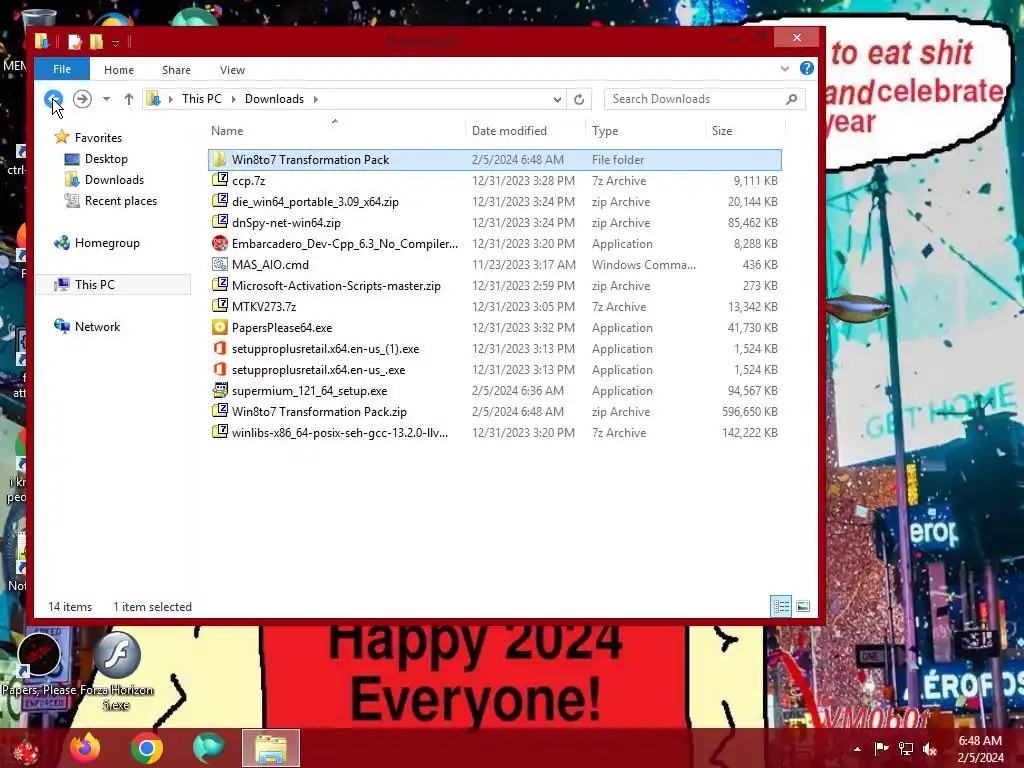Open Downloads in the navigation pane
Image resolution: width=1024 pixels, height=768 pixels.
click(x=114, y=180)
